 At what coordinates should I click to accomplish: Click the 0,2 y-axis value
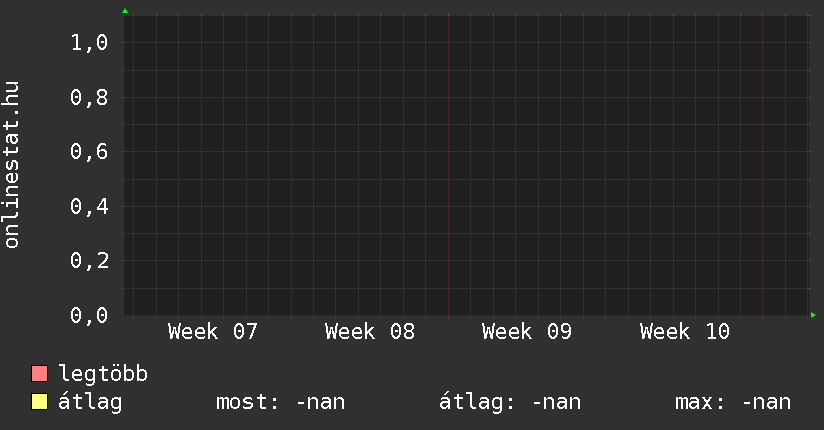[x=89, y=261]
